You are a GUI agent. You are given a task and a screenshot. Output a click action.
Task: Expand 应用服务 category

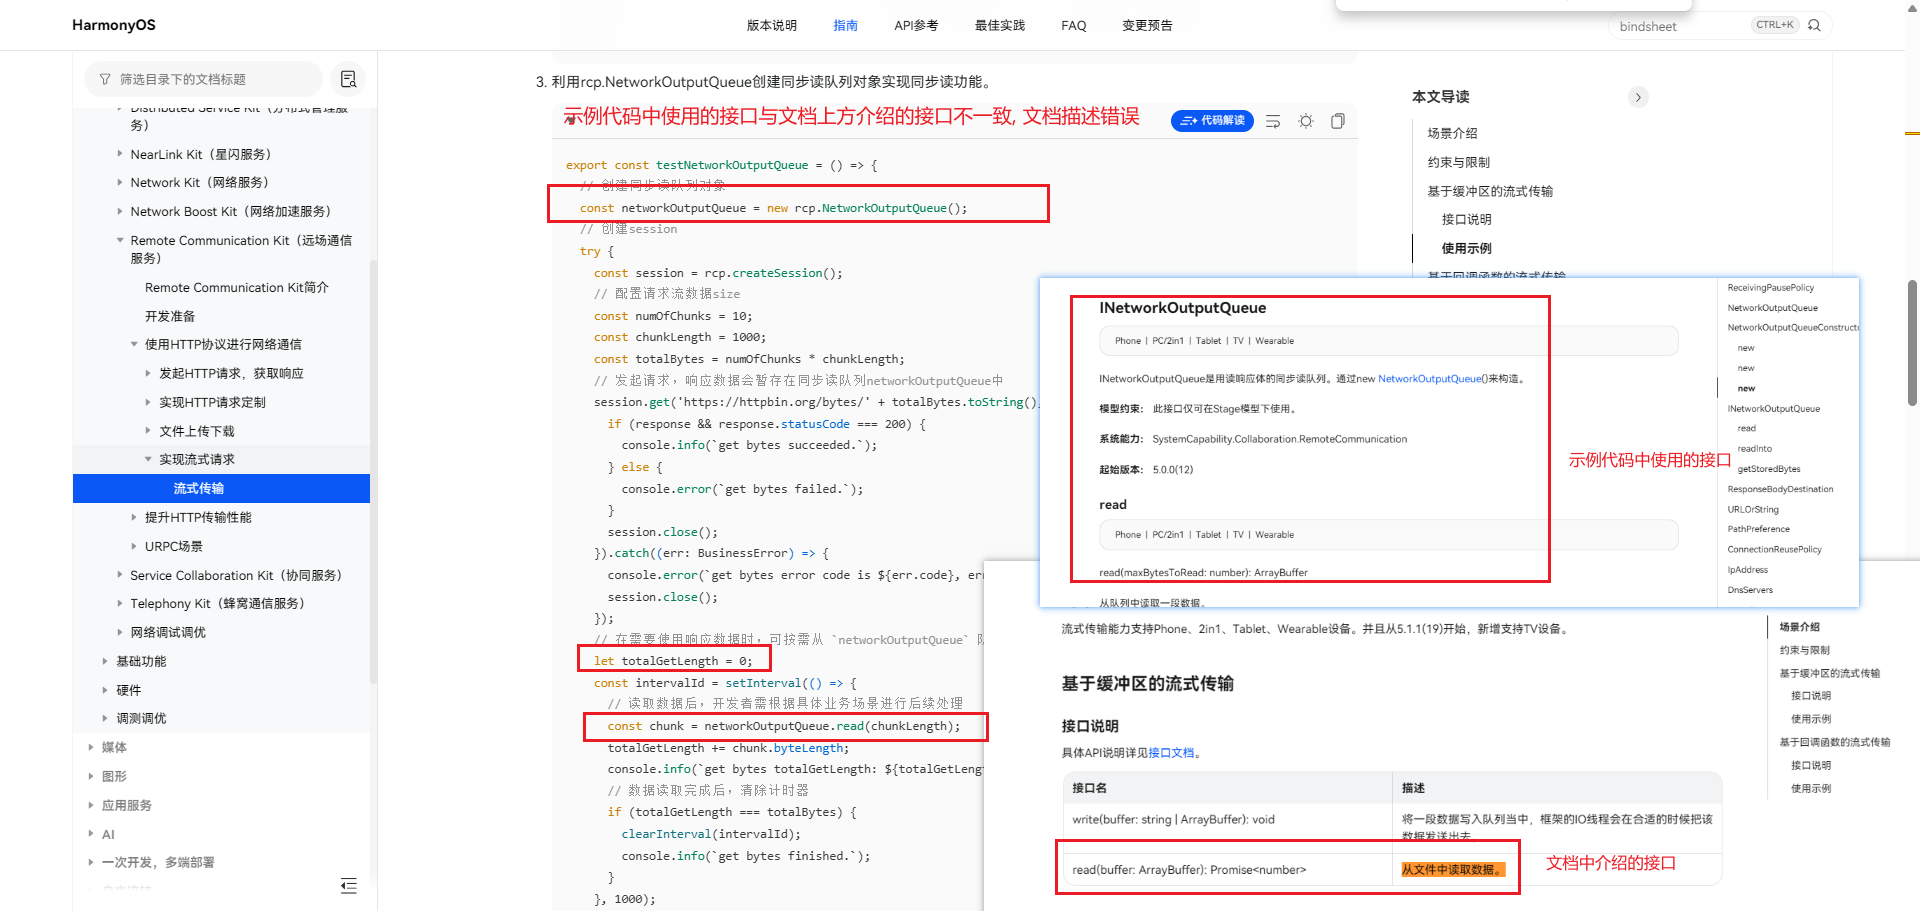(91, 805)
